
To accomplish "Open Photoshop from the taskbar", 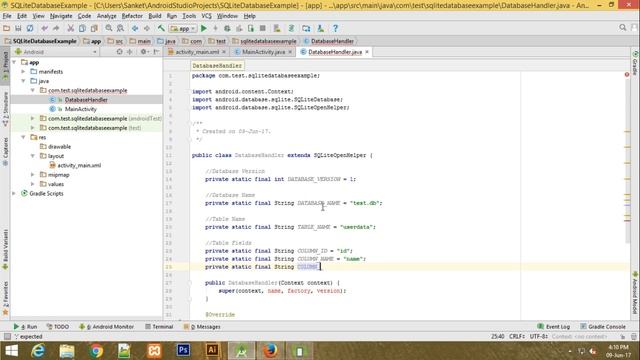I will [x=183, y=350].
